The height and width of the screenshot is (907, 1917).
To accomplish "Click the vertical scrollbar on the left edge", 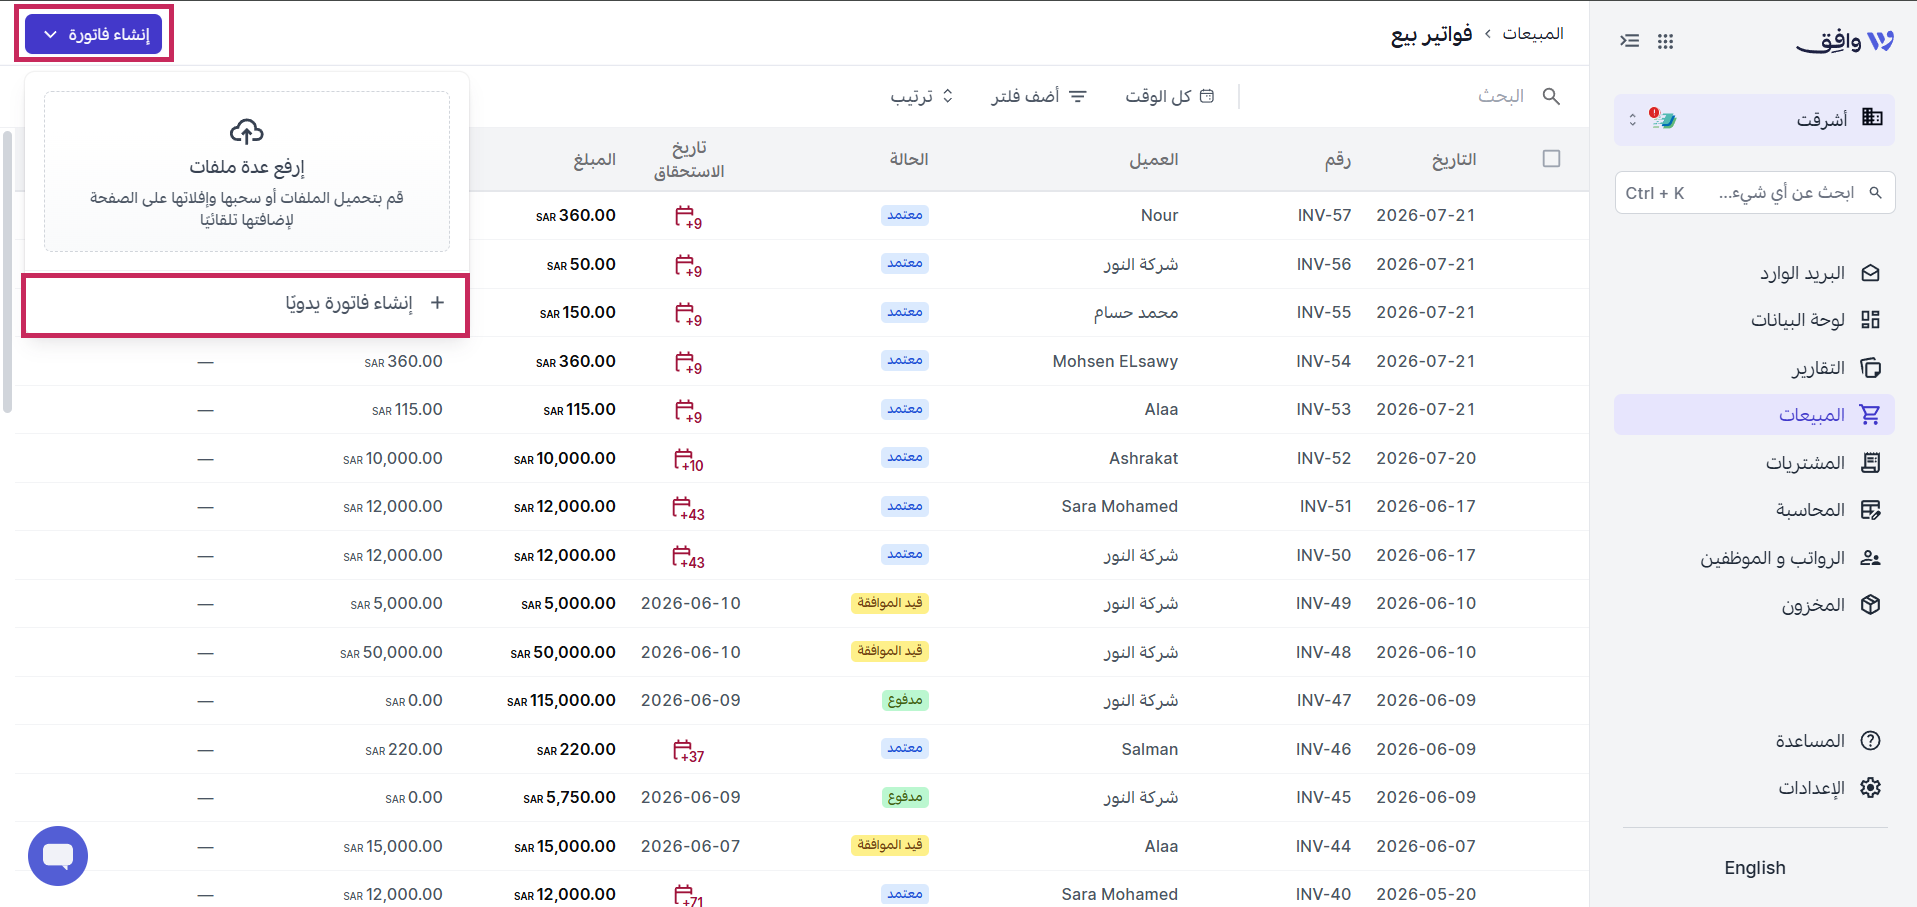I will [x=7, y=271].
